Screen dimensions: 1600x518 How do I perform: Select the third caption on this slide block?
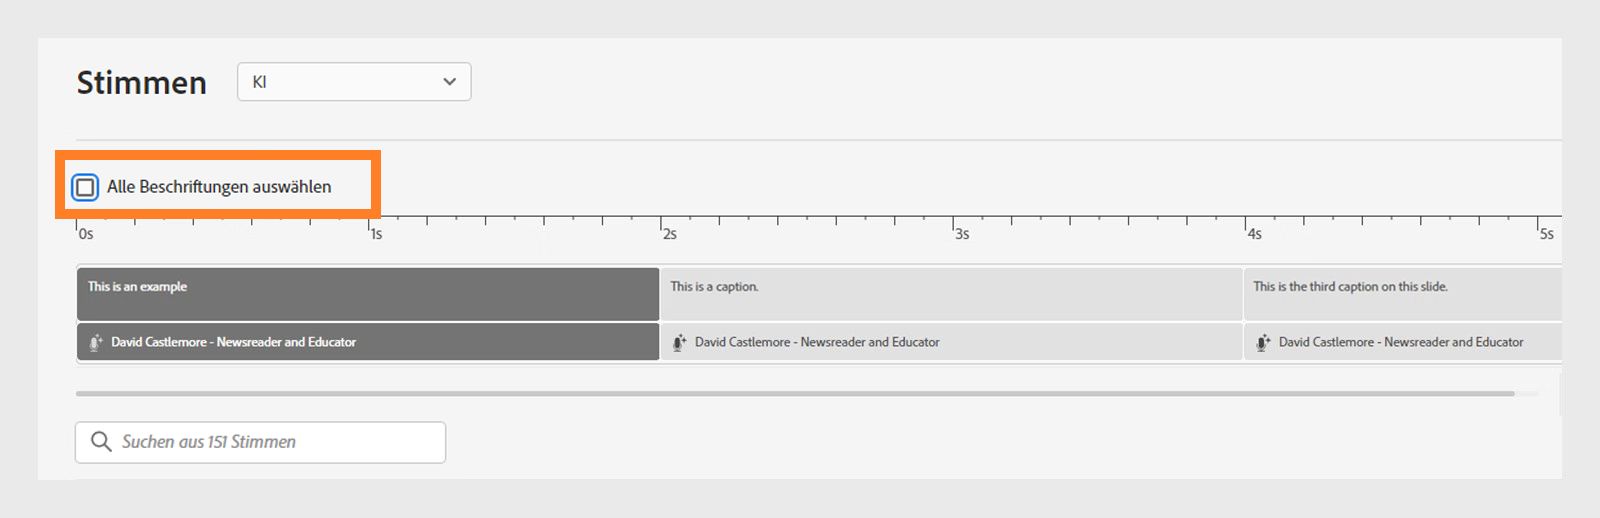(1400, 293)
